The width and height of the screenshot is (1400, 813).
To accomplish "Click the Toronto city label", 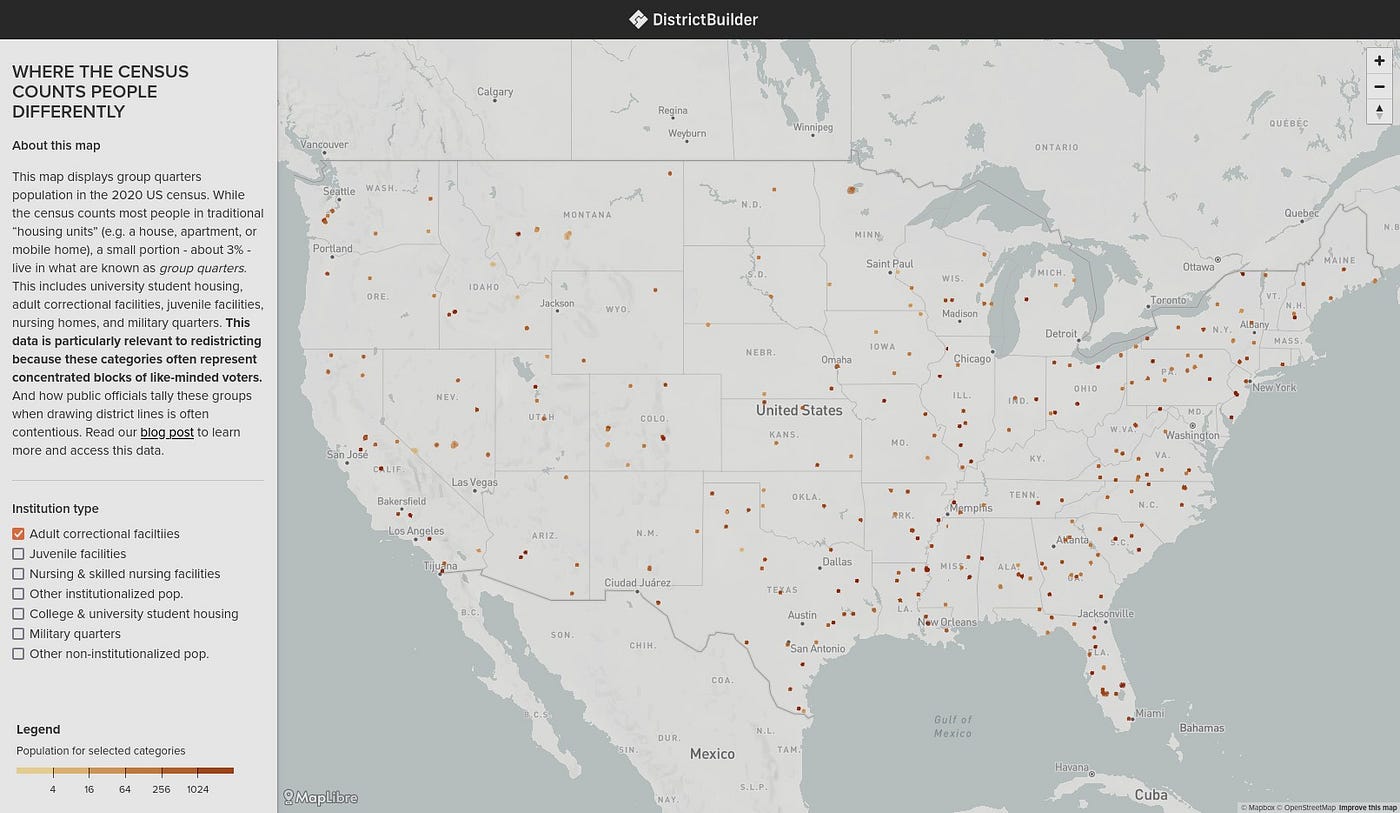I will pos(1168,300).
